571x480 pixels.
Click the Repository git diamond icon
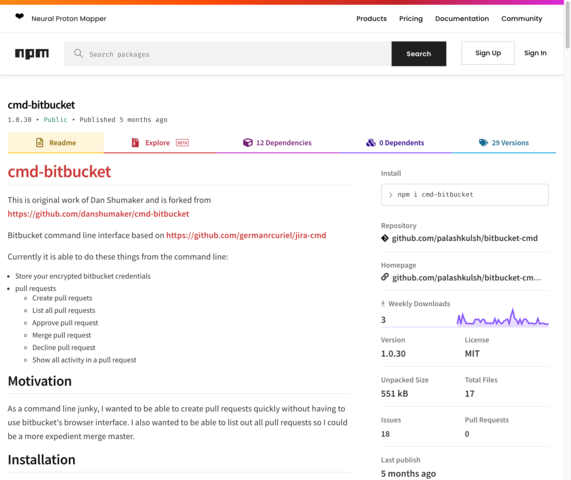click(x=385, y=238)
